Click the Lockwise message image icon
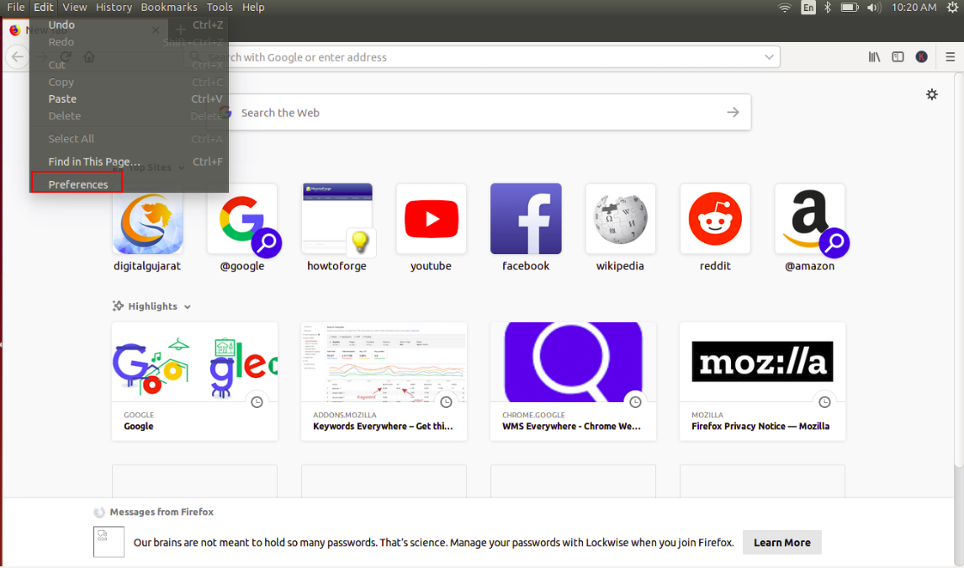 click(109, 542)
